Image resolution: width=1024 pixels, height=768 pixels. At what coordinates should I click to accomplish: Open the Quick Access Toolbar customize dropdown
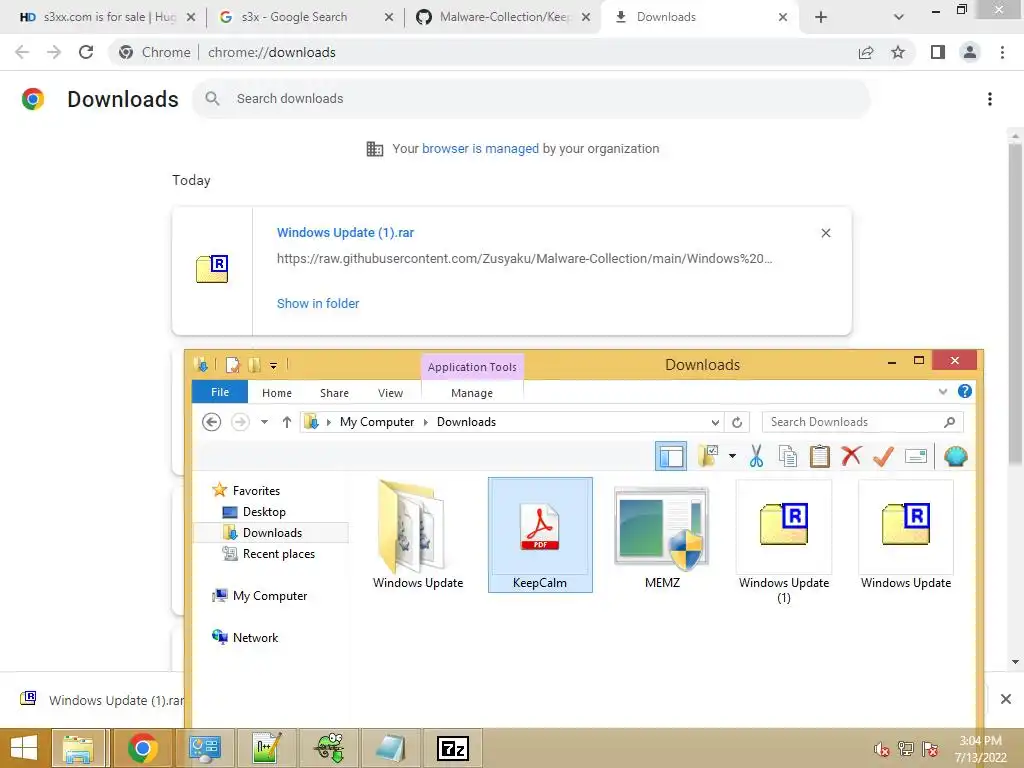[274, 366]
